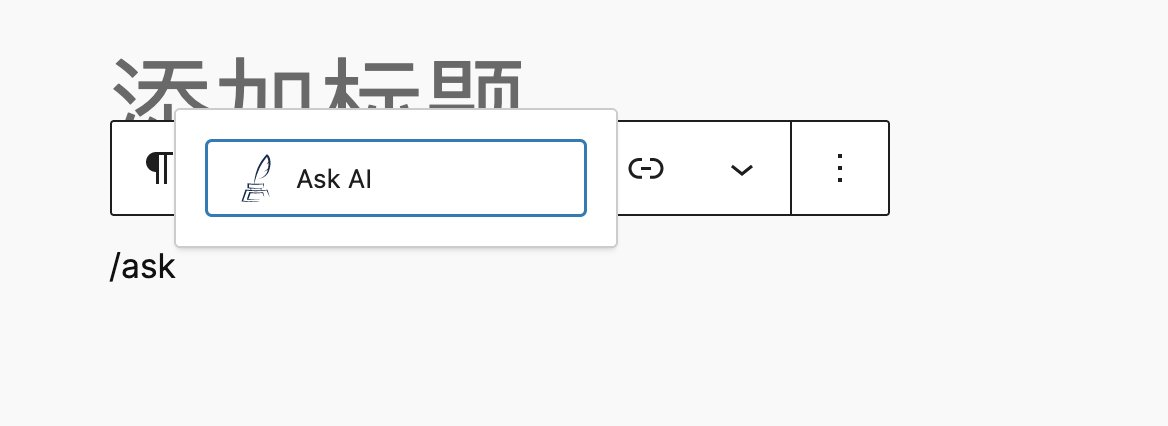The height and width of the screenshot is (426, 1168).
Task: Show more rich text controls via down arrow
Action: (x=741, y=170)
